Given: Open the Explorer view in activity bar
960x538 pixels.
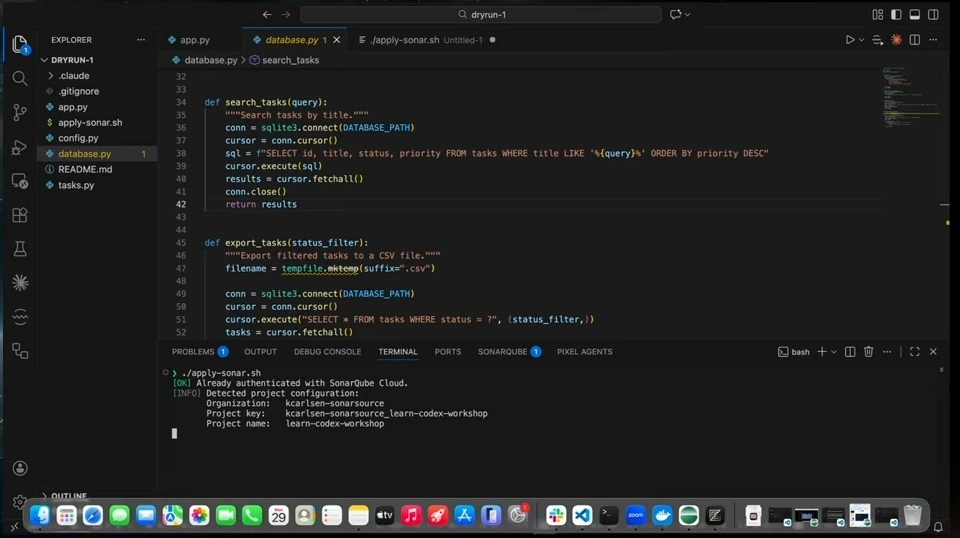Looking at the screenshot, I should tap(20, 44).
